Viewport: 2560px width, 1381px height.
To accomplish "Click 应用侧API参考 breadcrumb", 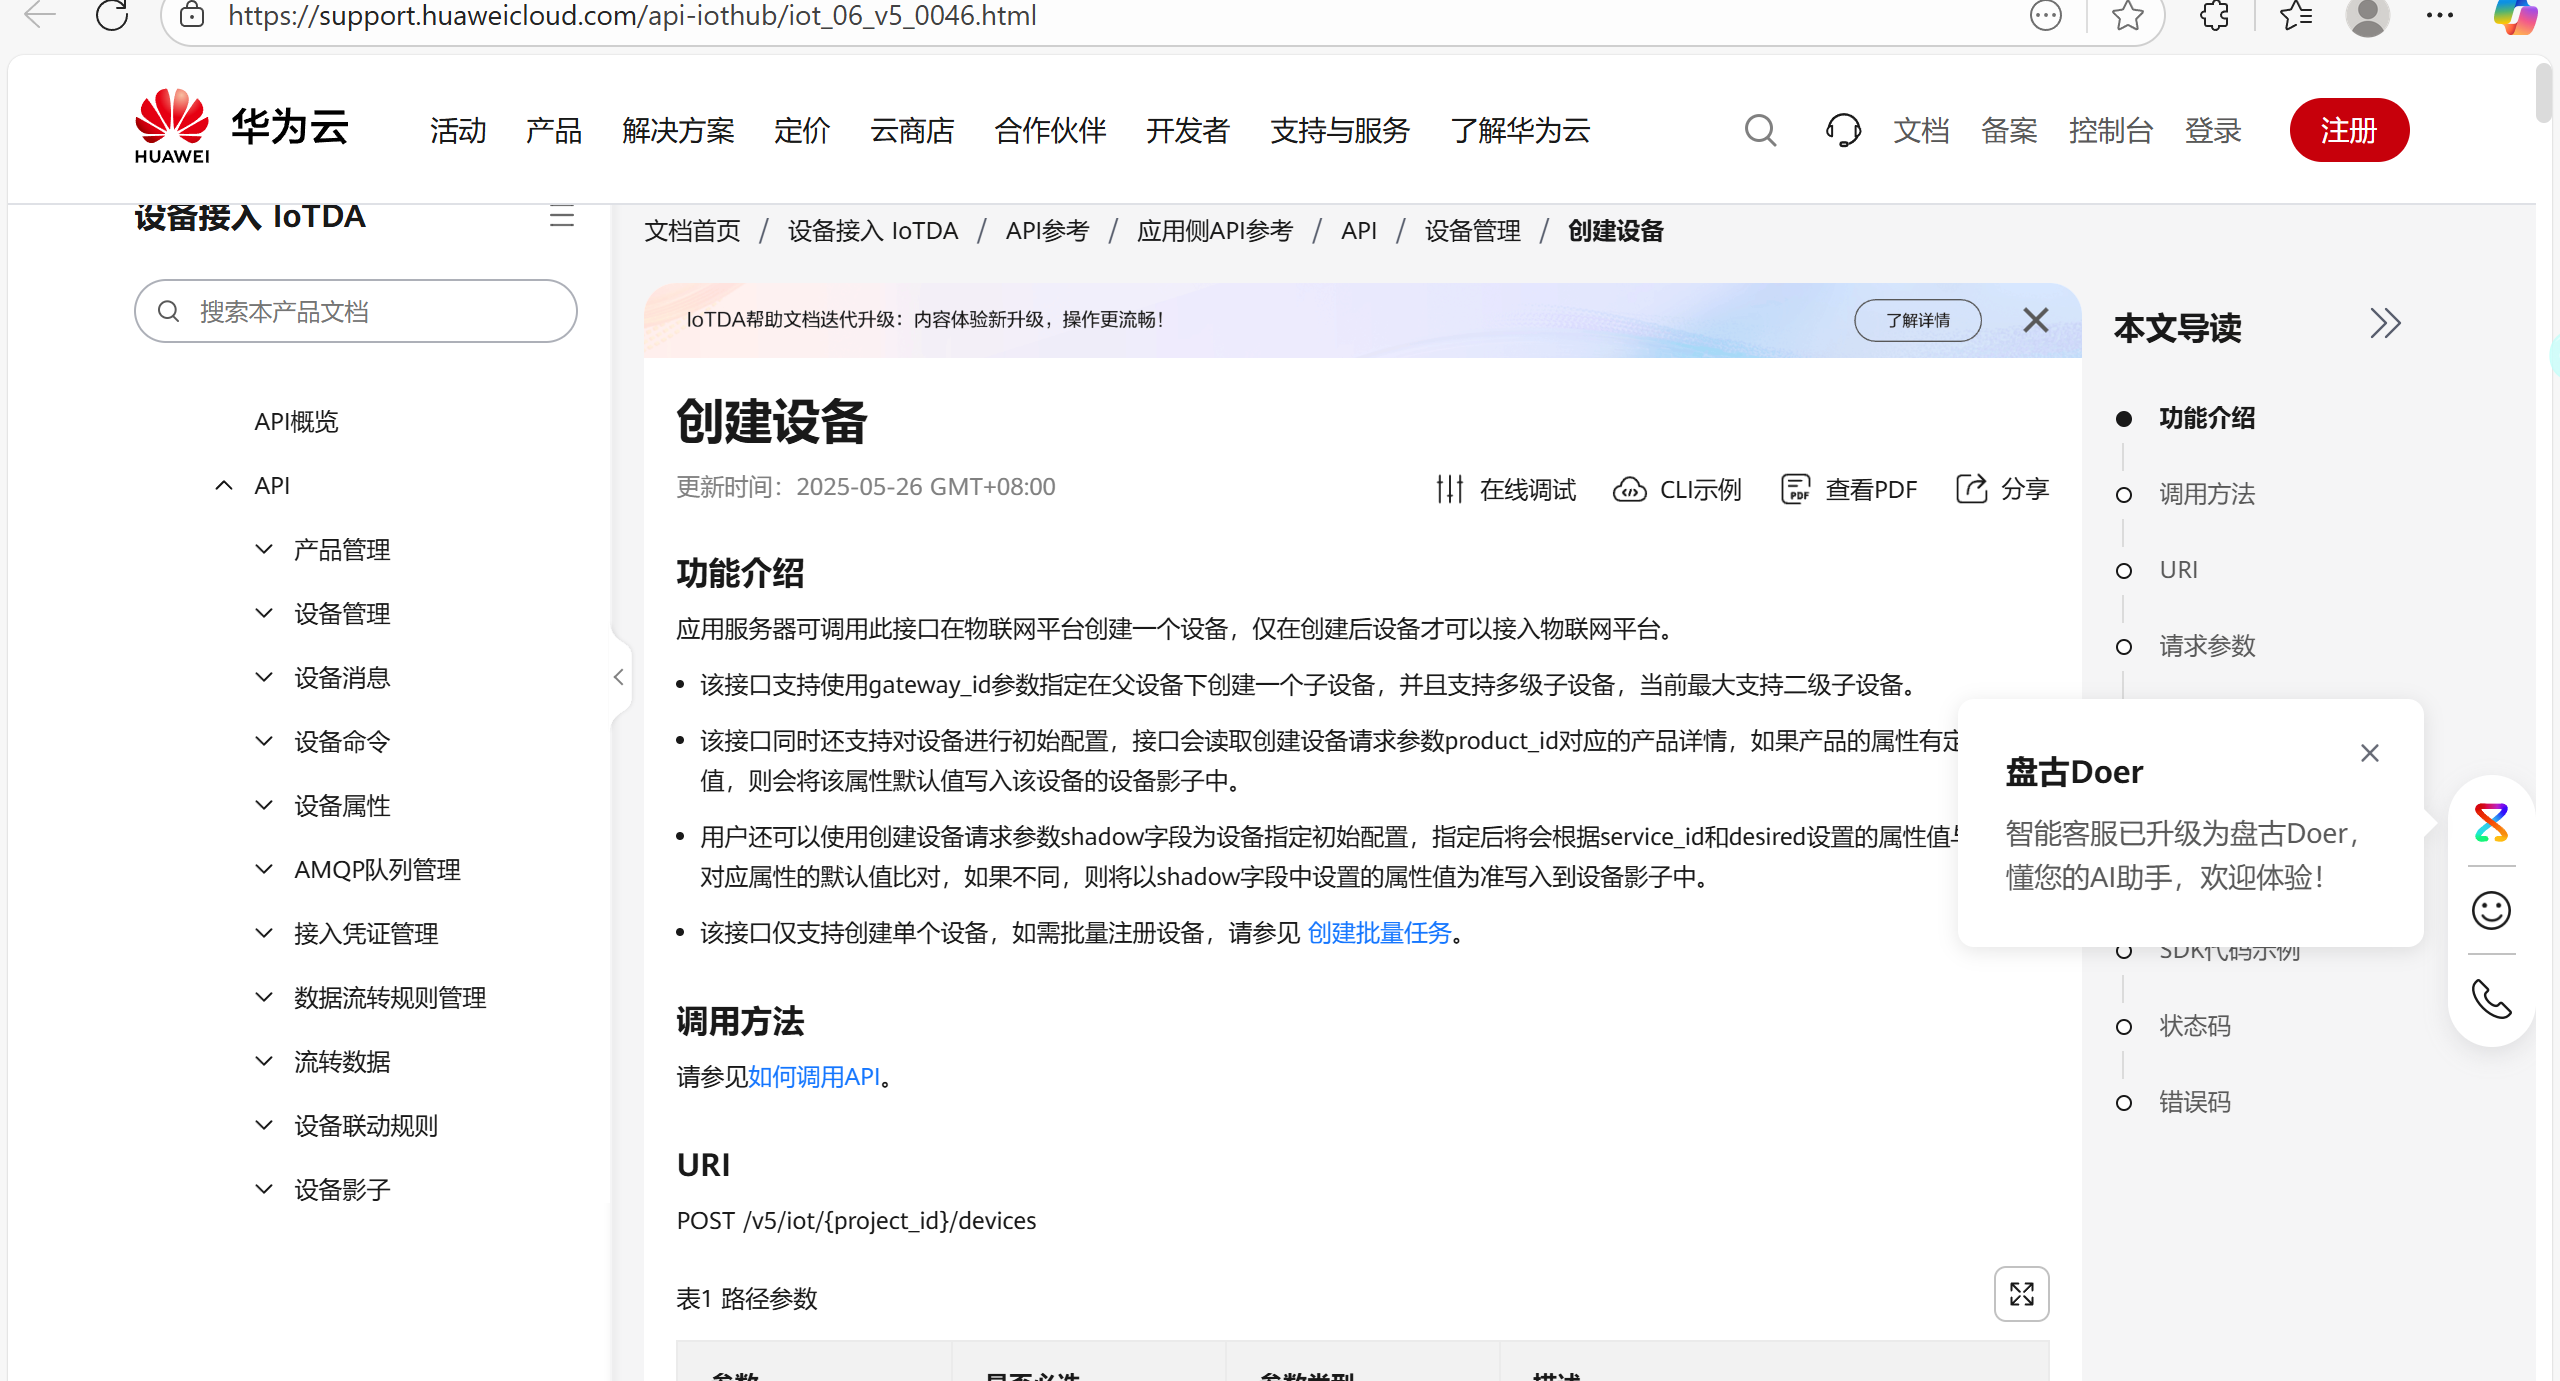I will 1214,231.
